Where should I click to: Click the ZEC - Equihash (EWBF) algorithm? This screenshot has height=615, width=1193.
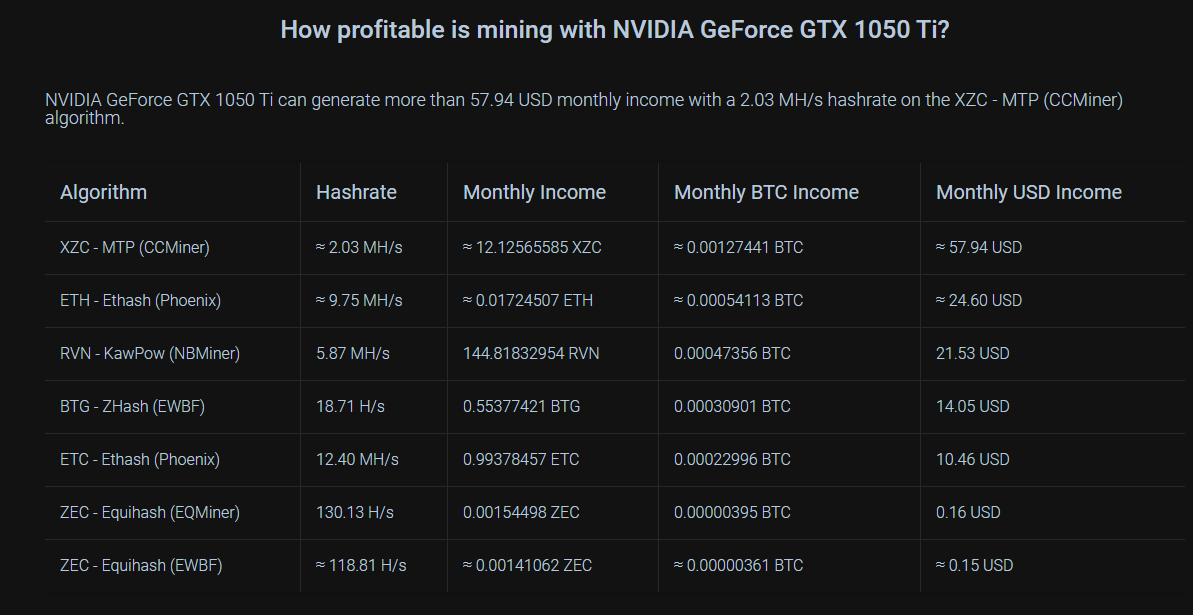[141, 565]
